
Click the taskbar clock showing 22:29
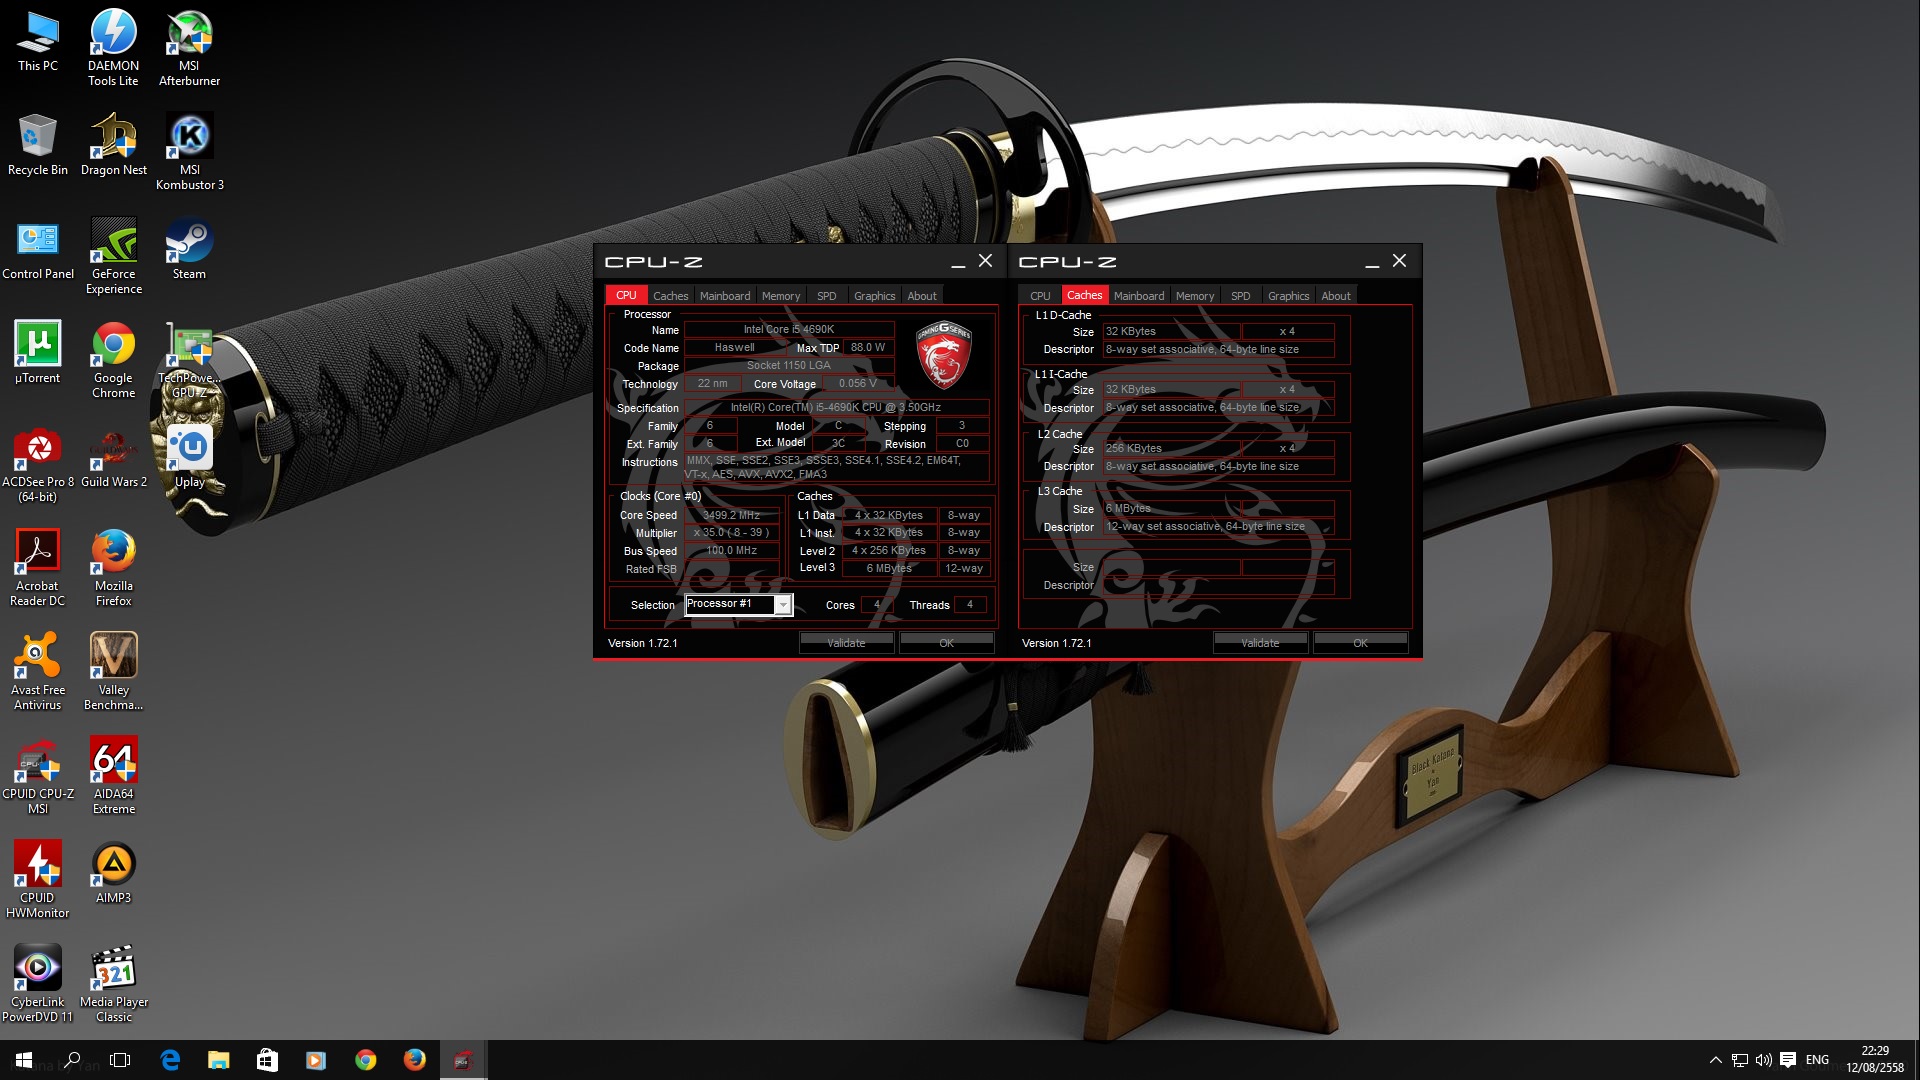(1874, 1059)
